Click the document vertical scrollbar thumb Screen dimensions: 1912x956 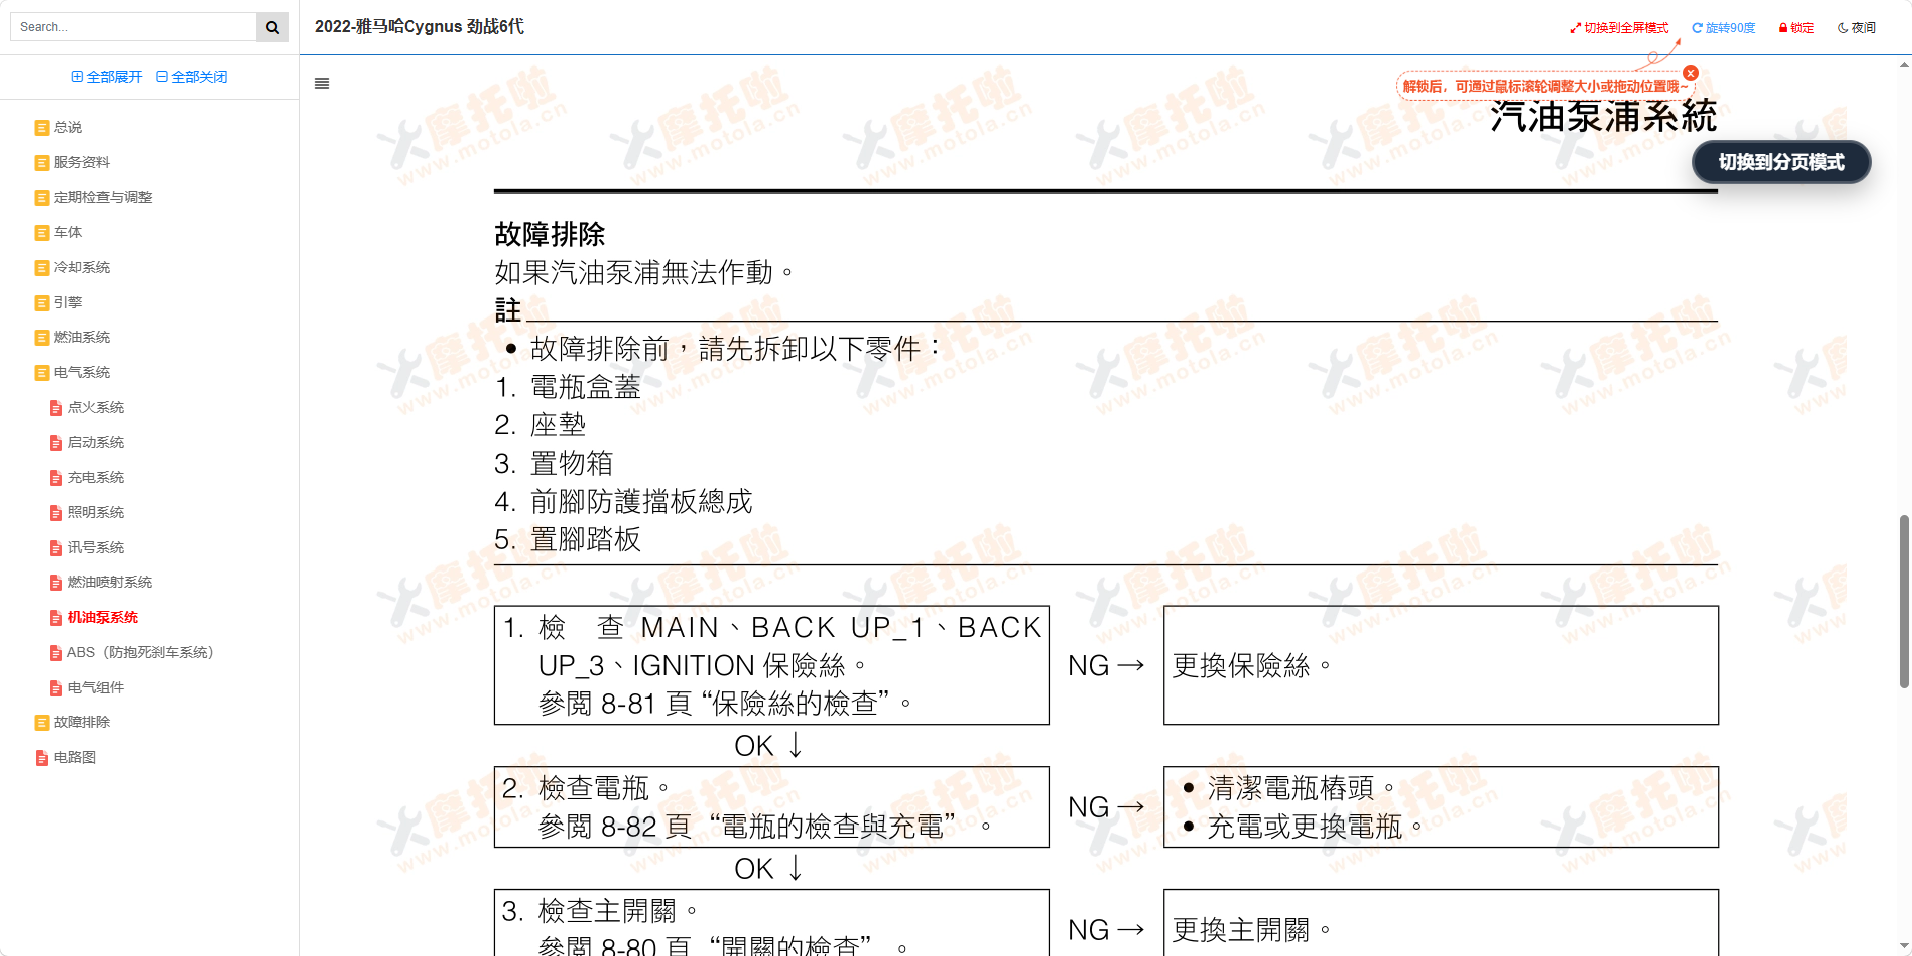point(1904,601)
